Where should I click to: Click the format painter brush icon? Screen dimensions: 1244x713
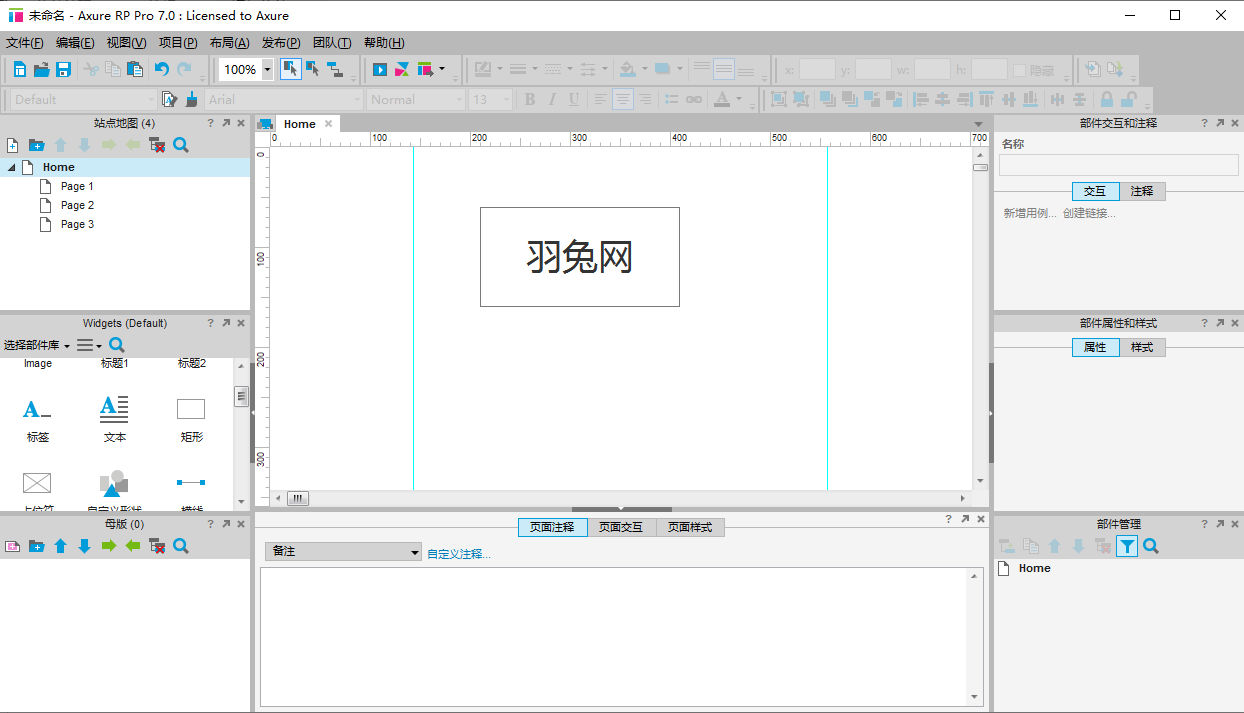[191, 99]
